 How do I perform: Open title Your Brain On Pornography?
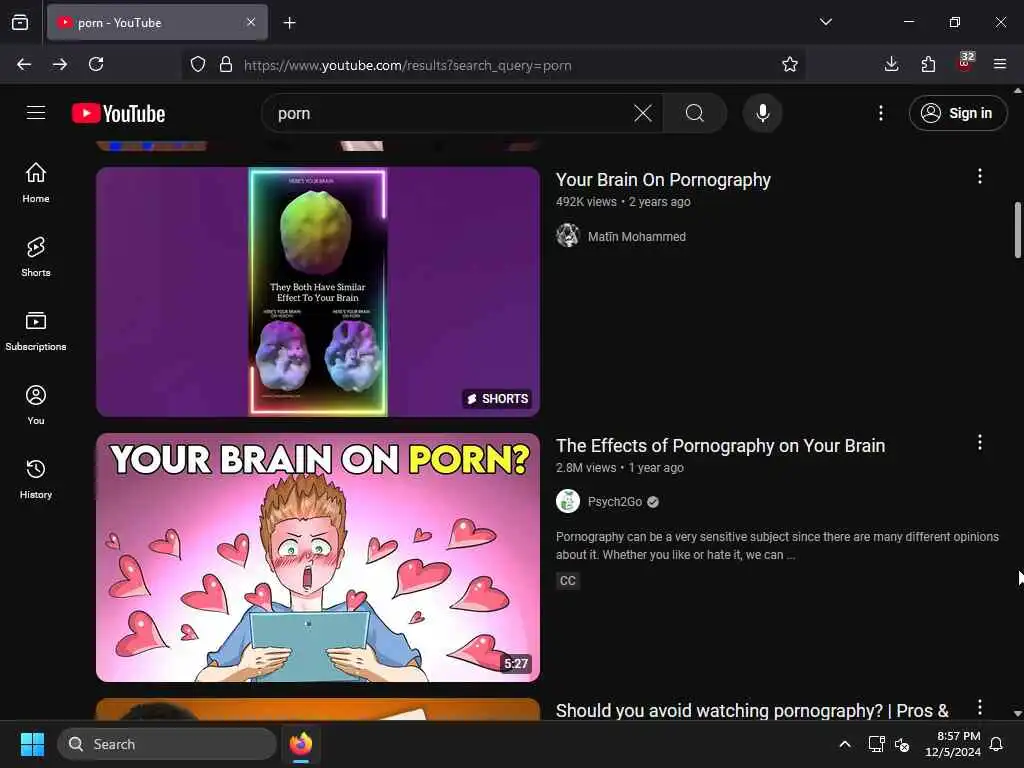pyautogui.click(x=663, y=180)
